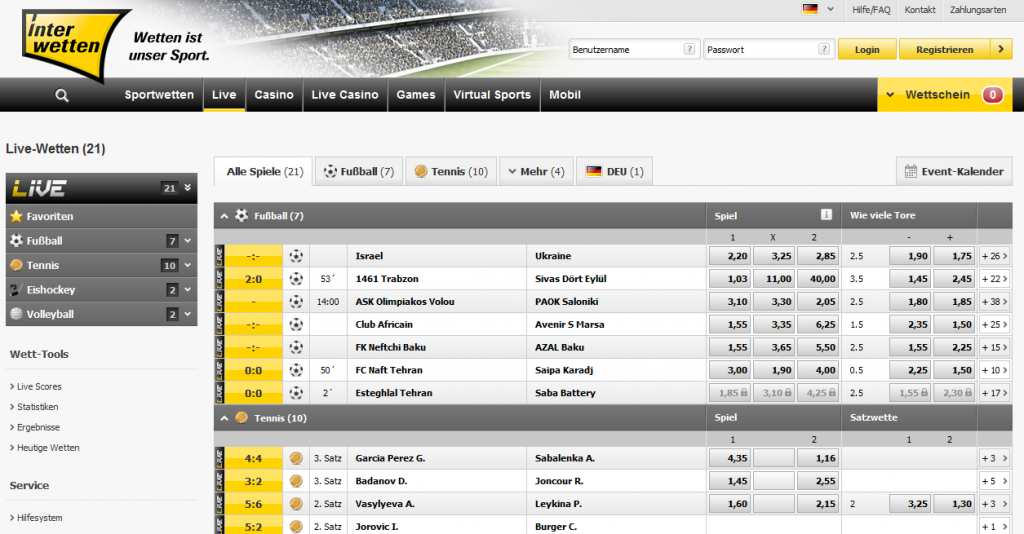The height and width of the screenshot is (534, 1024).
Task: Open the search magnifier icon
Action: coord(62,95)
